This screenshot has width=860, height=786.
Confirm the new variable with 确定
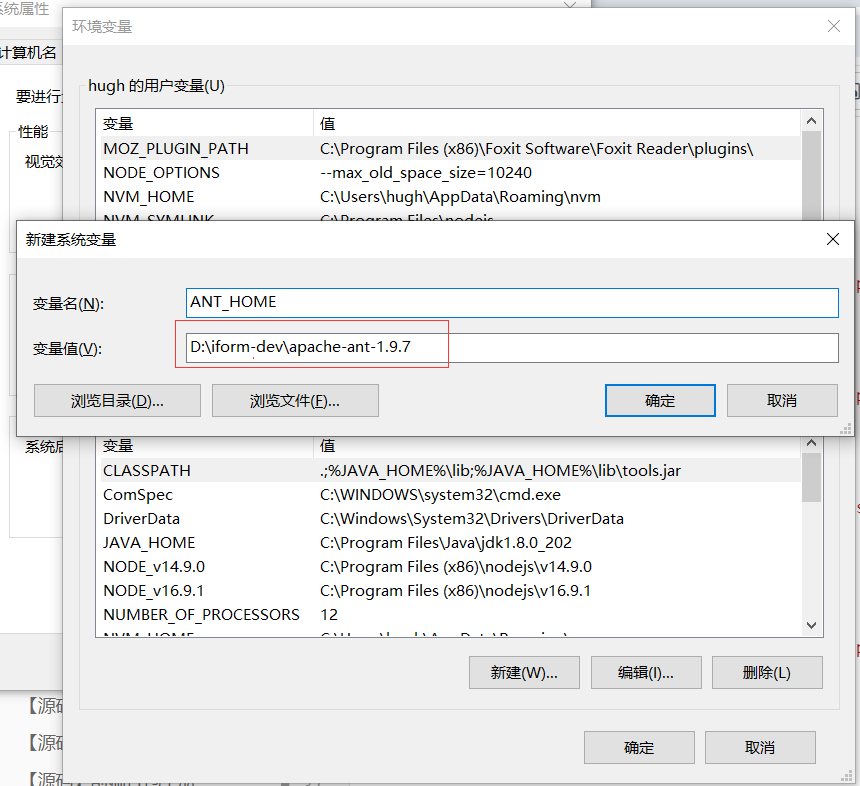(660, 401)
